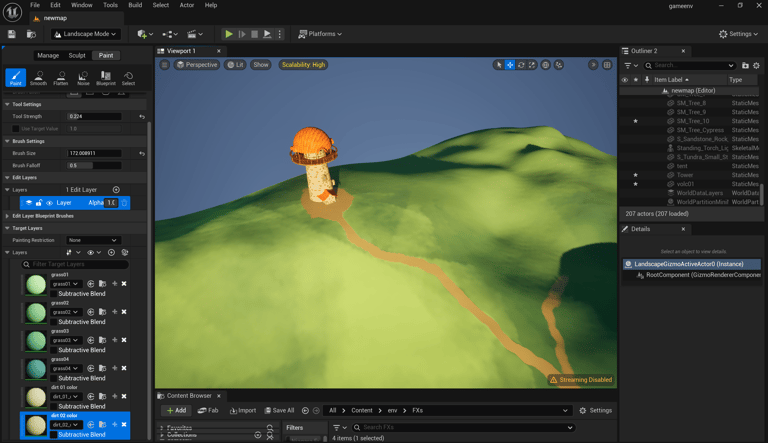Enable Use Target Value checkbox
This screenshot has width=768, height=443.
16,129
